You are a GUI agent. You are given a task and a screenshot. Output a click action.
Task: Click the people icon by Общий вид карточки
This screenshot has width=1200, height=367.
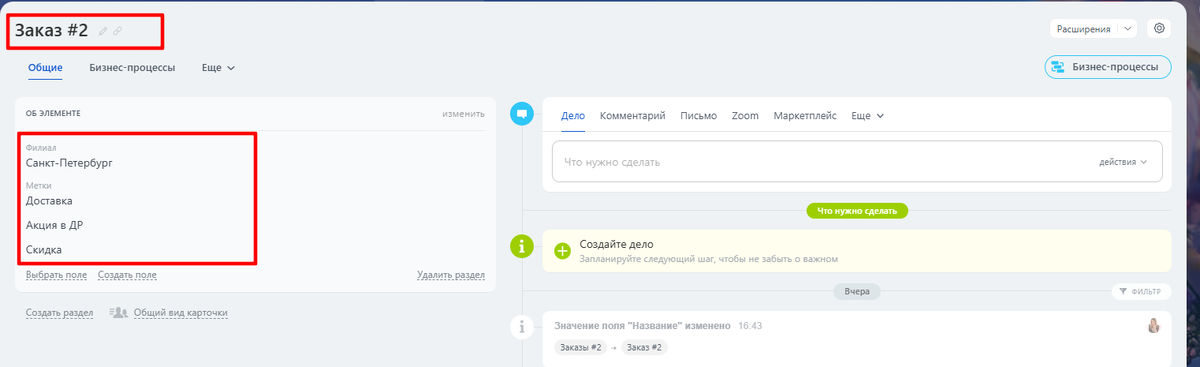pos(118,313)
